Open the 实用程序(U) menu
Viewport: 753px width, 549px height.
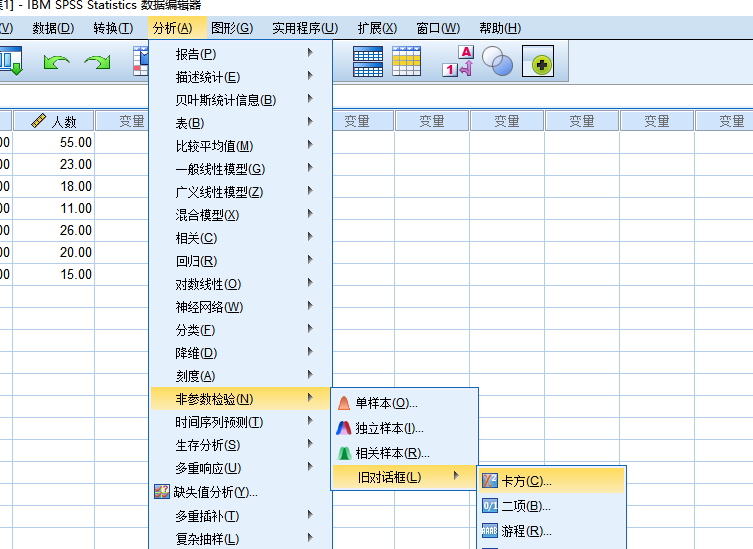point(305,28)
